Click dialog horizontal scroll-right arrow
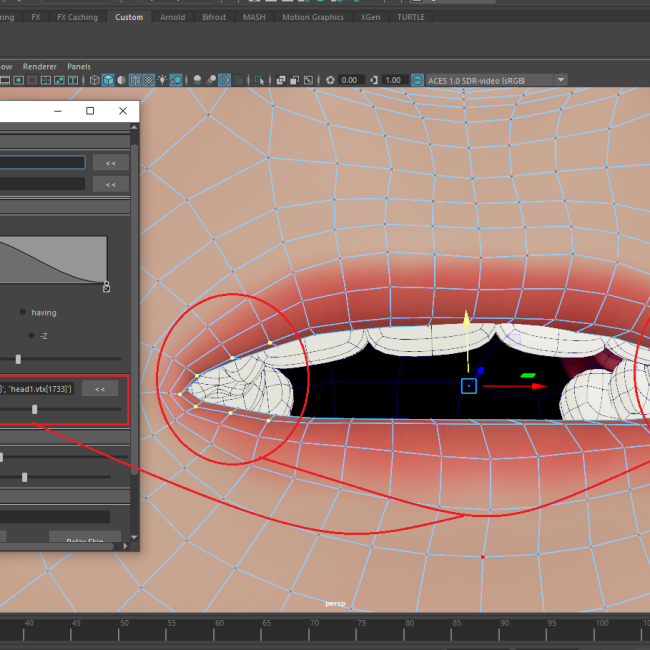The image size is (650, 650). (x=125, y=546)
